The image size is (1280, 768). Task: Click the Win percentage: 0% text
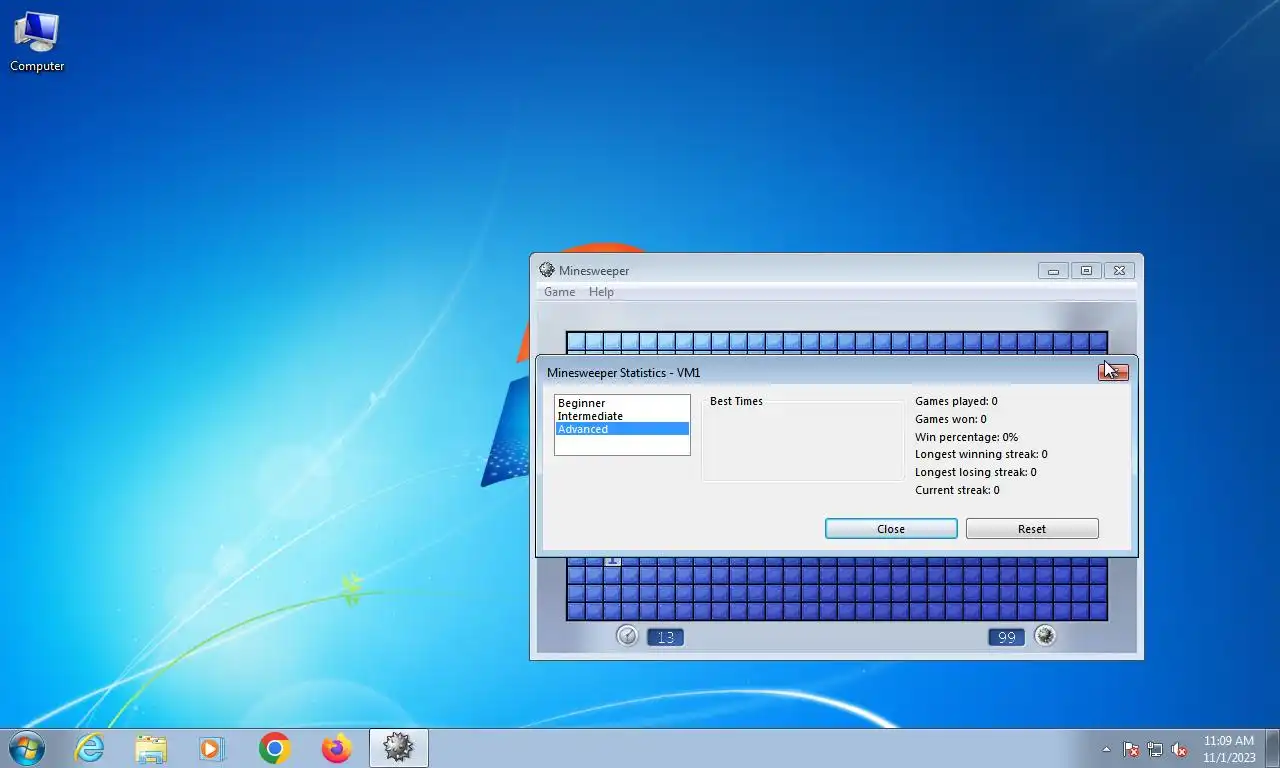(966, 437)
